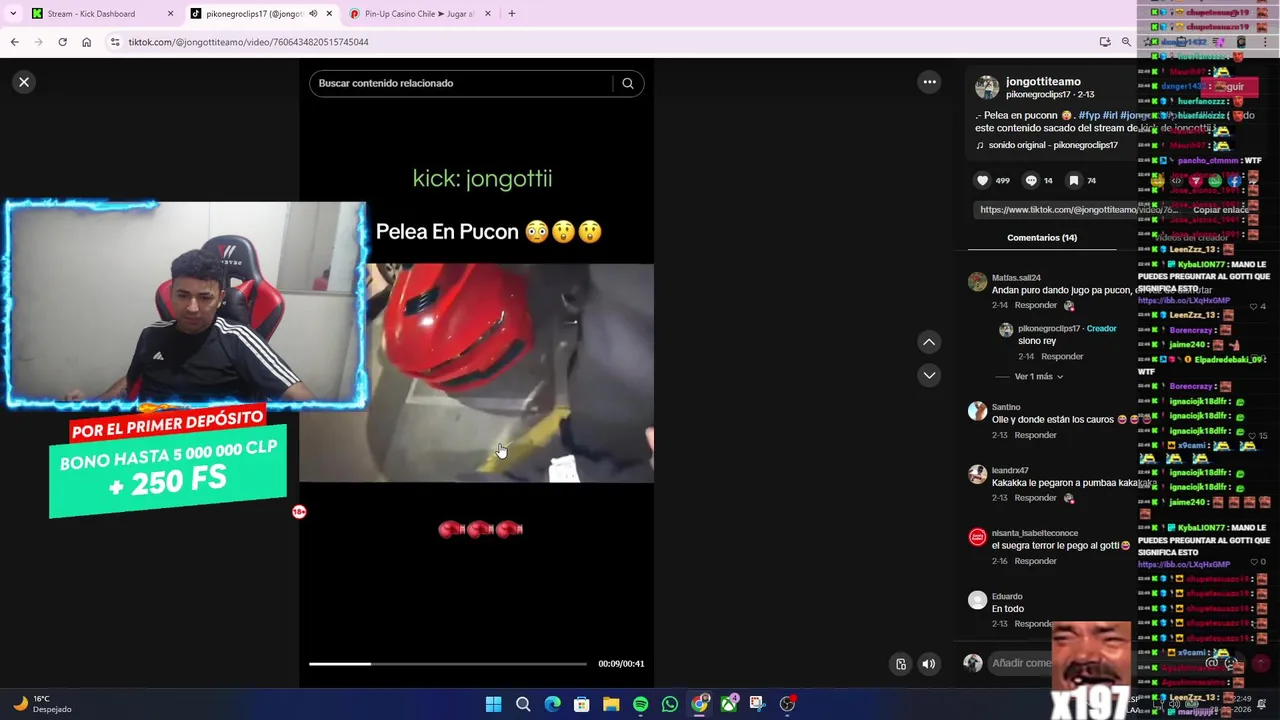
Task: Open the browser home page
Action: pos(86,42)
